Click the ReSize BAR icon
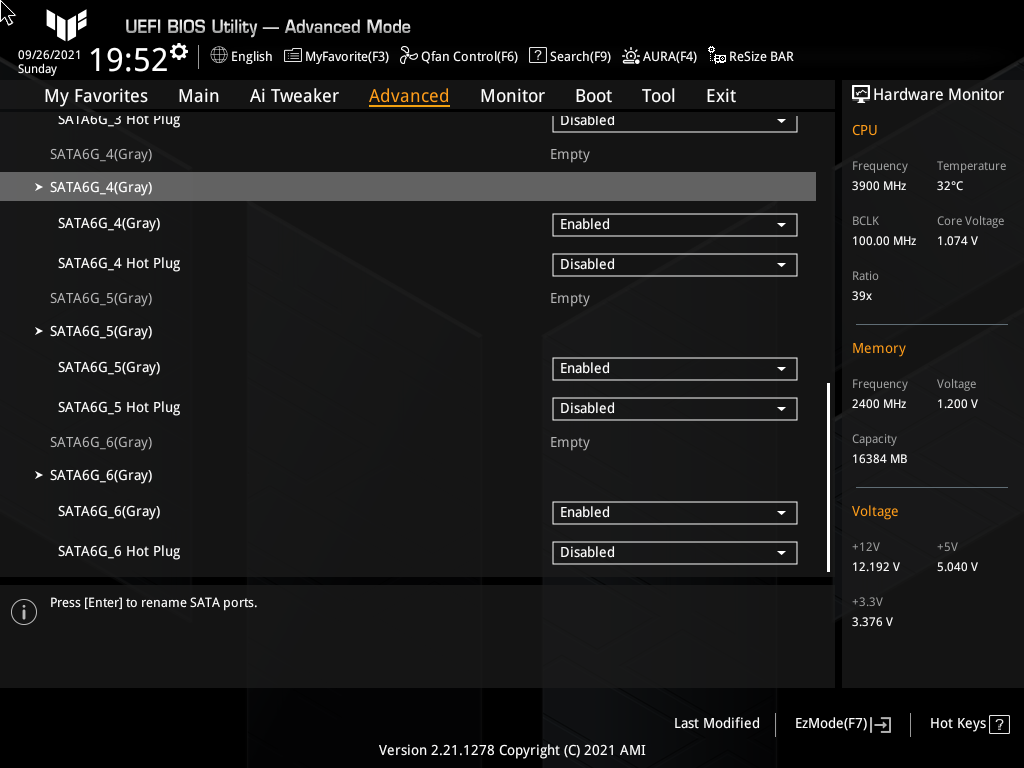Image resolution: width=1024 pixels, height=768 pixels. pos(716,56)
